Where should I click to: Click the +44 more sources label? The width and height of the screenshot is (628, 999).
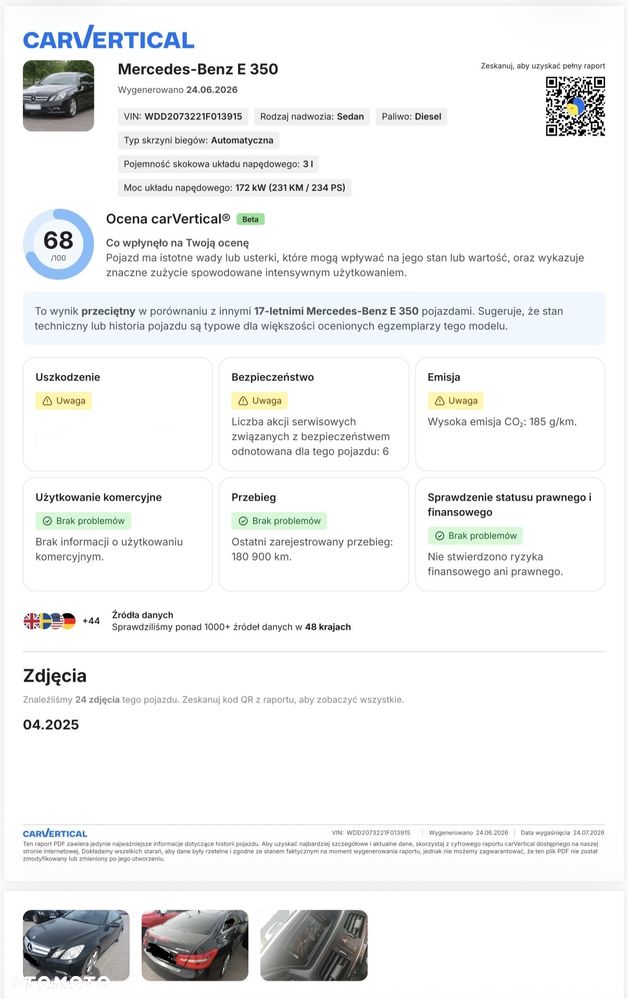click(91, 621)
